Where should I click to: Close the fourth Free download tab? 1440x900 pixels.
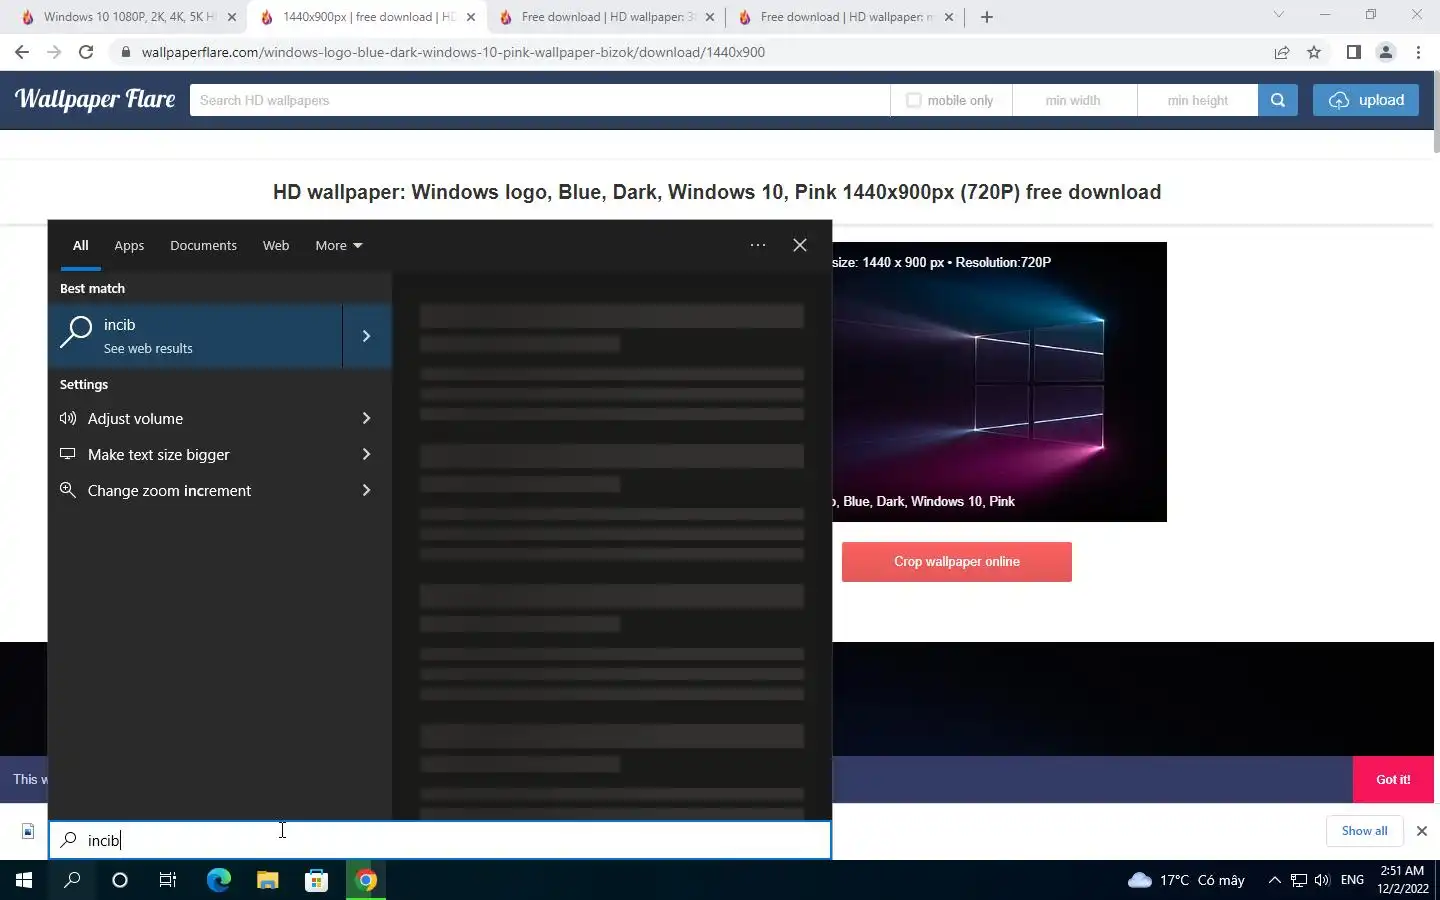point(949,17)
